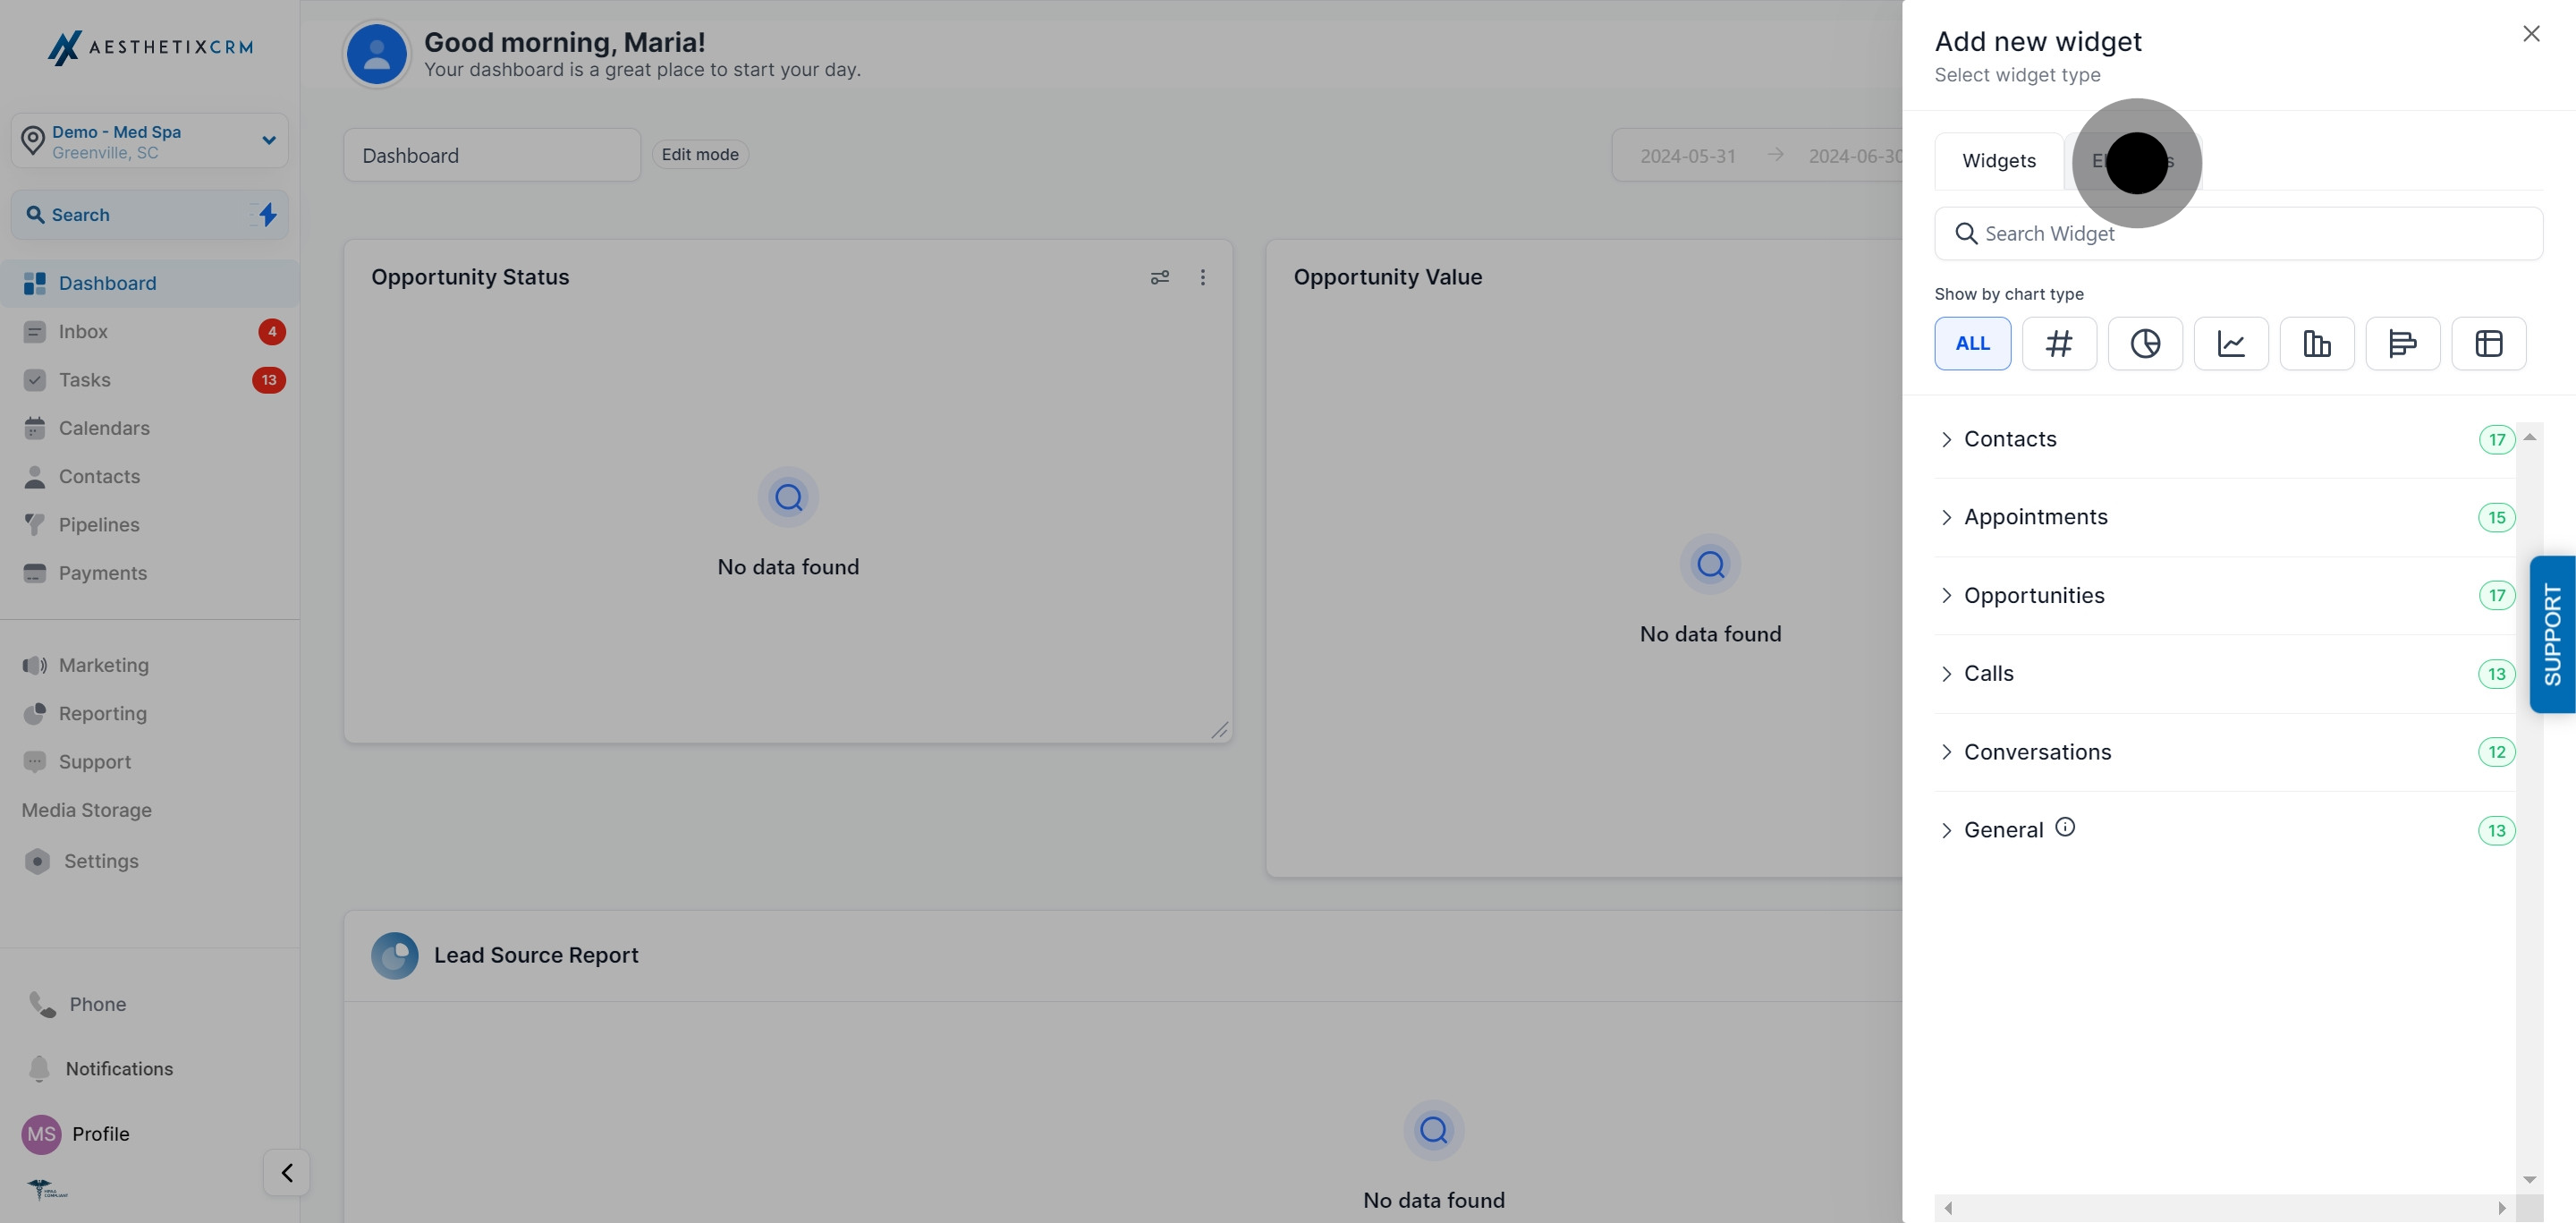Close the Add new widget panel
This screenshot has width=2576, height=1223.
click(x=2531, y=34)
